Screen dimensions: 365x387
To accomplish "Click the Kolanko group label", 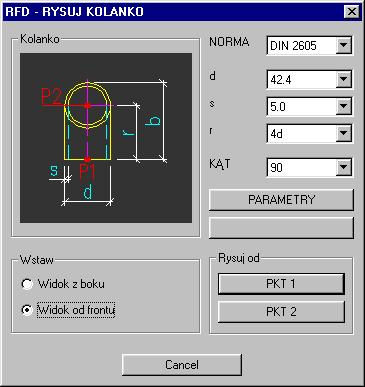I will [x=40, y=39].
